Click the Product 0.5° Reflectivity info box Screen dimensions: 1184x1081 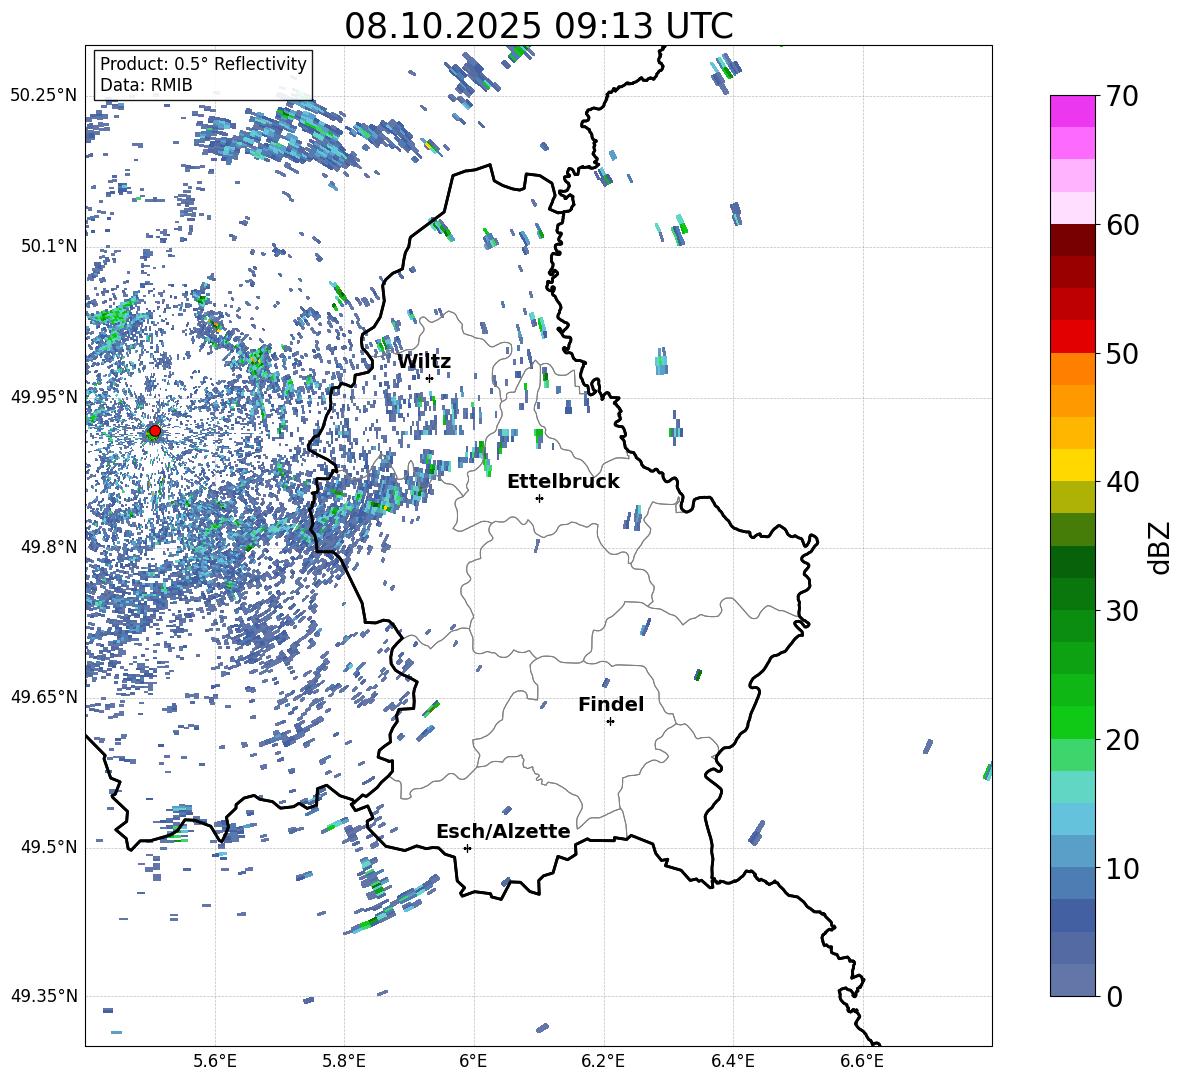pos(203,75)
